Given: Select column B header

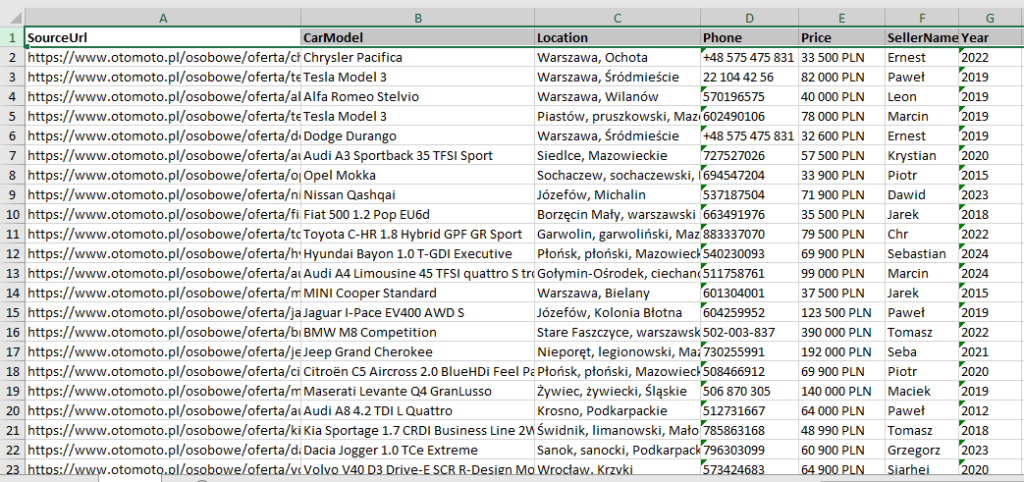Looking at the screenshot, I should [x=417, y=17].
